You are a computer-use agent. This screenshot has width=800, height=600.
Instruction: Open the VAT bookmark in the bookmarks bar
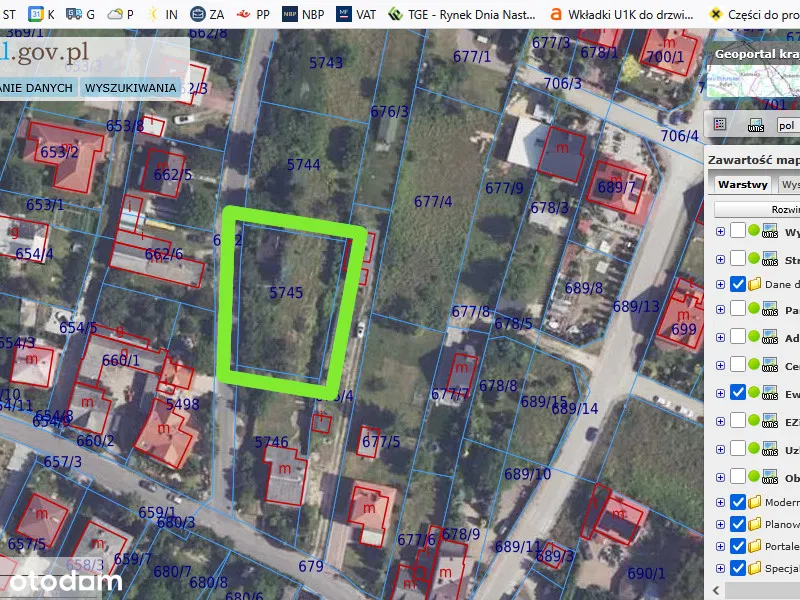[x=356, y=14]
